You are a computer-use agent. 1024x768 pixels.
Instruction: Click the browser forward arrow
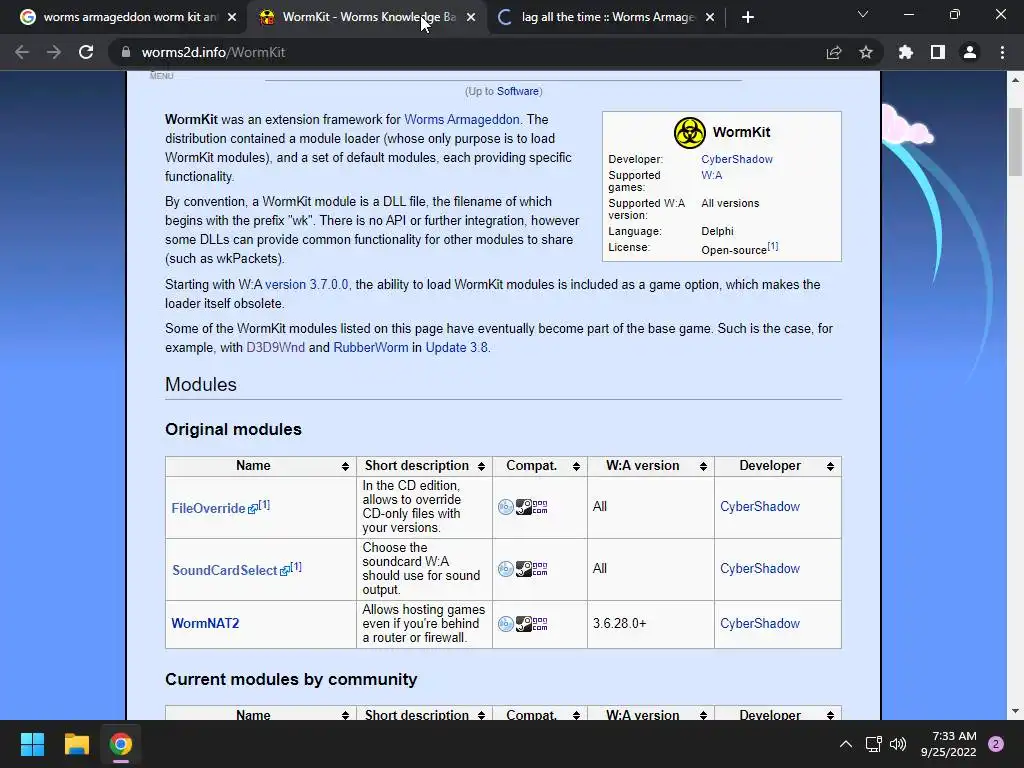pos(54,52)
